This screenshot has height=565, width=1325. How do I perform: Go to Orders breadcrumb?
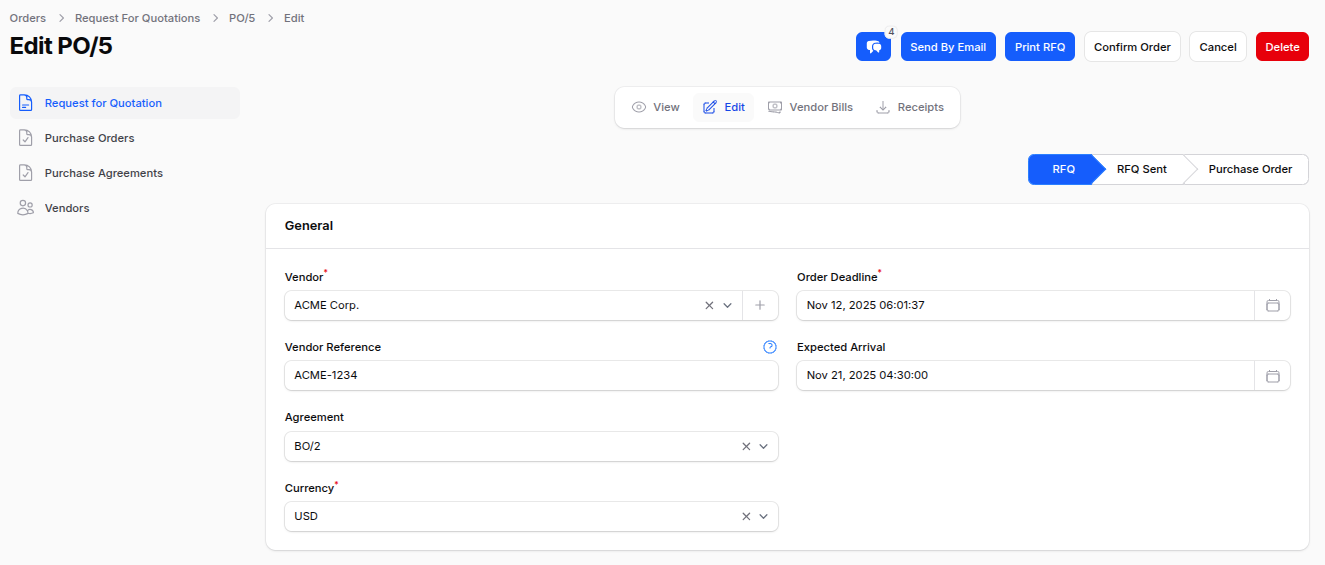pyautogui.click(x=27, y=18)
